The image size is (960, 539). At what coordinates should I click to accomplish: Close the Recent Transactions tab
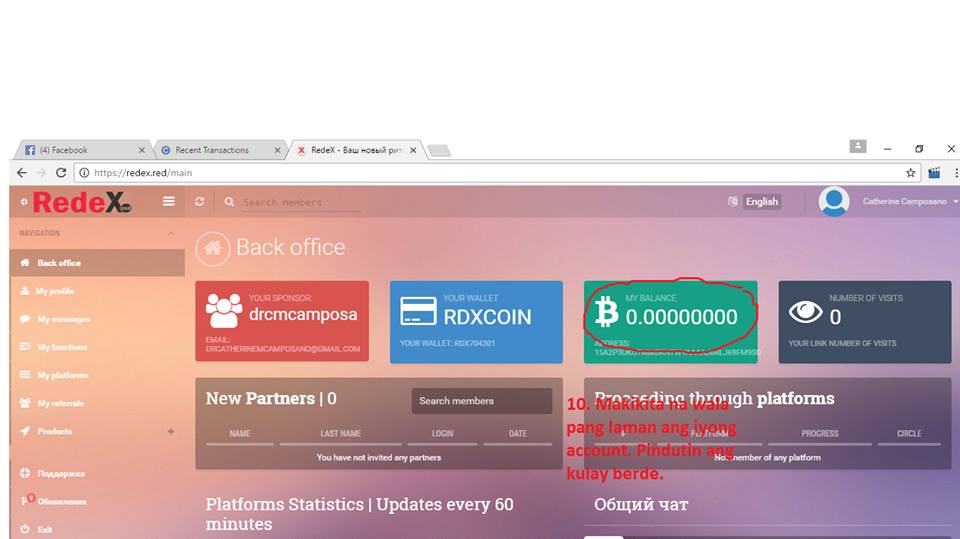pos(277,150)
